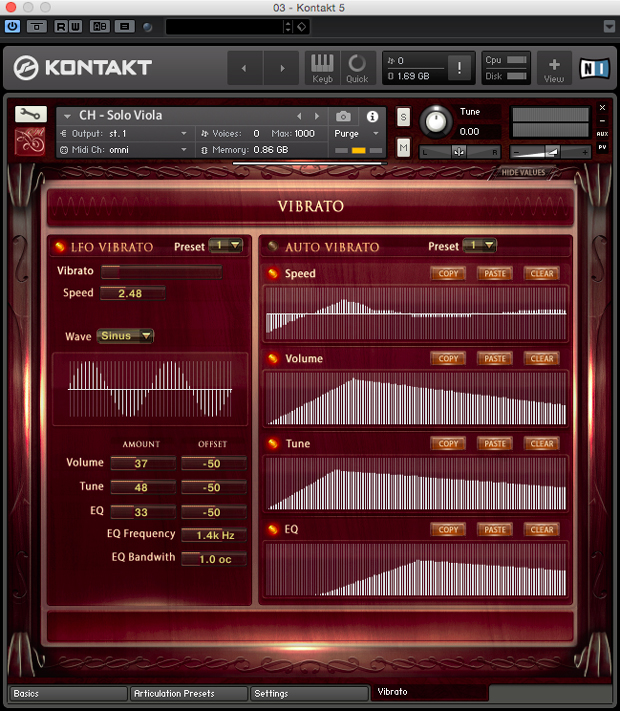The height and width of the screenshot is (711, 620).
Task: Adjust the Vibrato amount slider
Action: (x=161, y=272)
